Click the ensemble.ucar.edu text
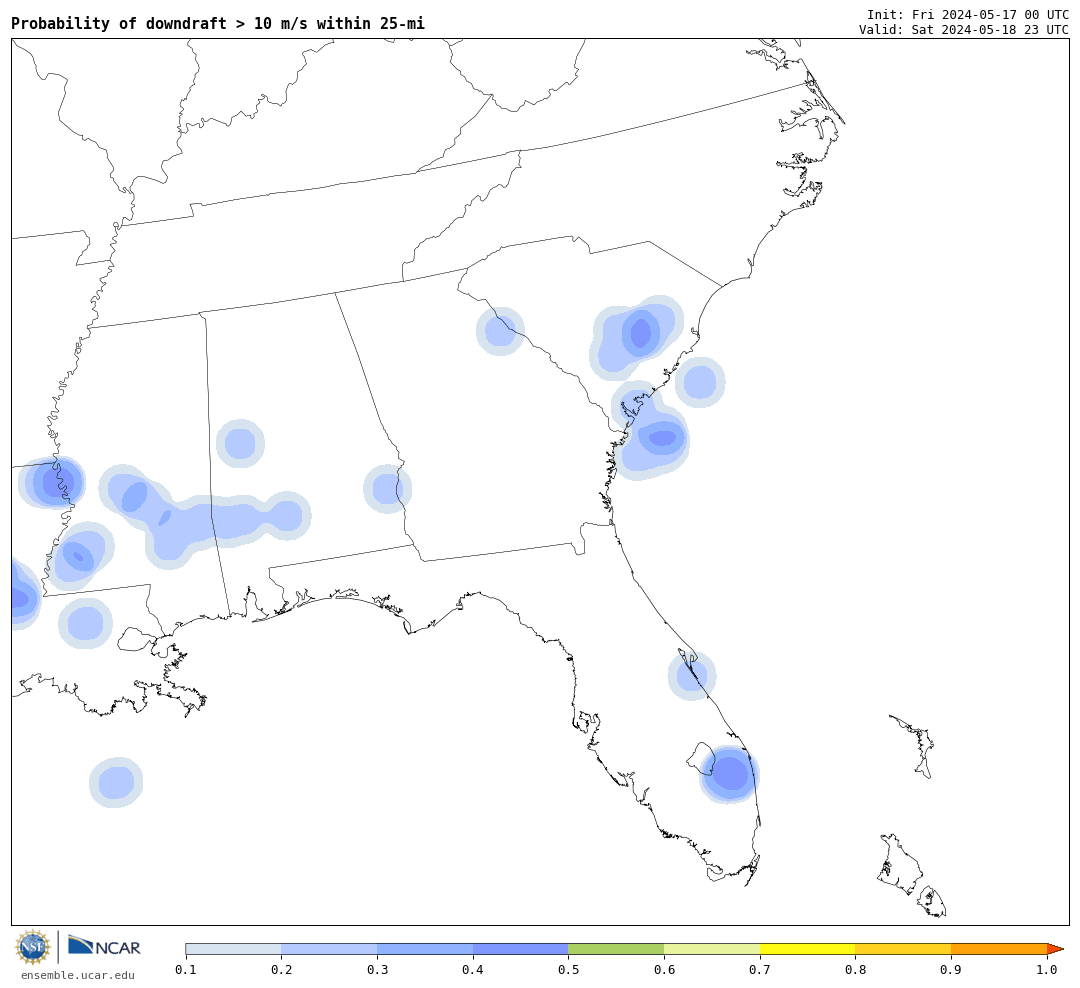The width and height of the screenshot is (1080, 988). [x=78, y=975]
